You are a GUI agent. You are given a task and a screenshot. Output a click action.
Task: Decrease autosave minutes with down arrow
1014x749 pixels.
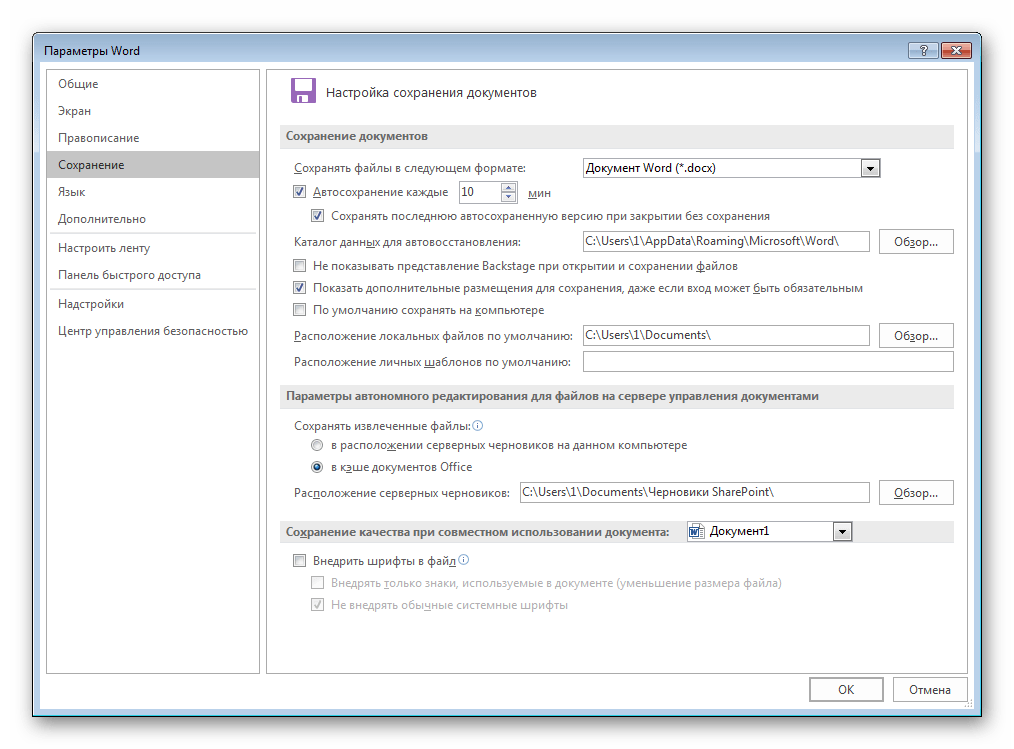coord(509,197)
